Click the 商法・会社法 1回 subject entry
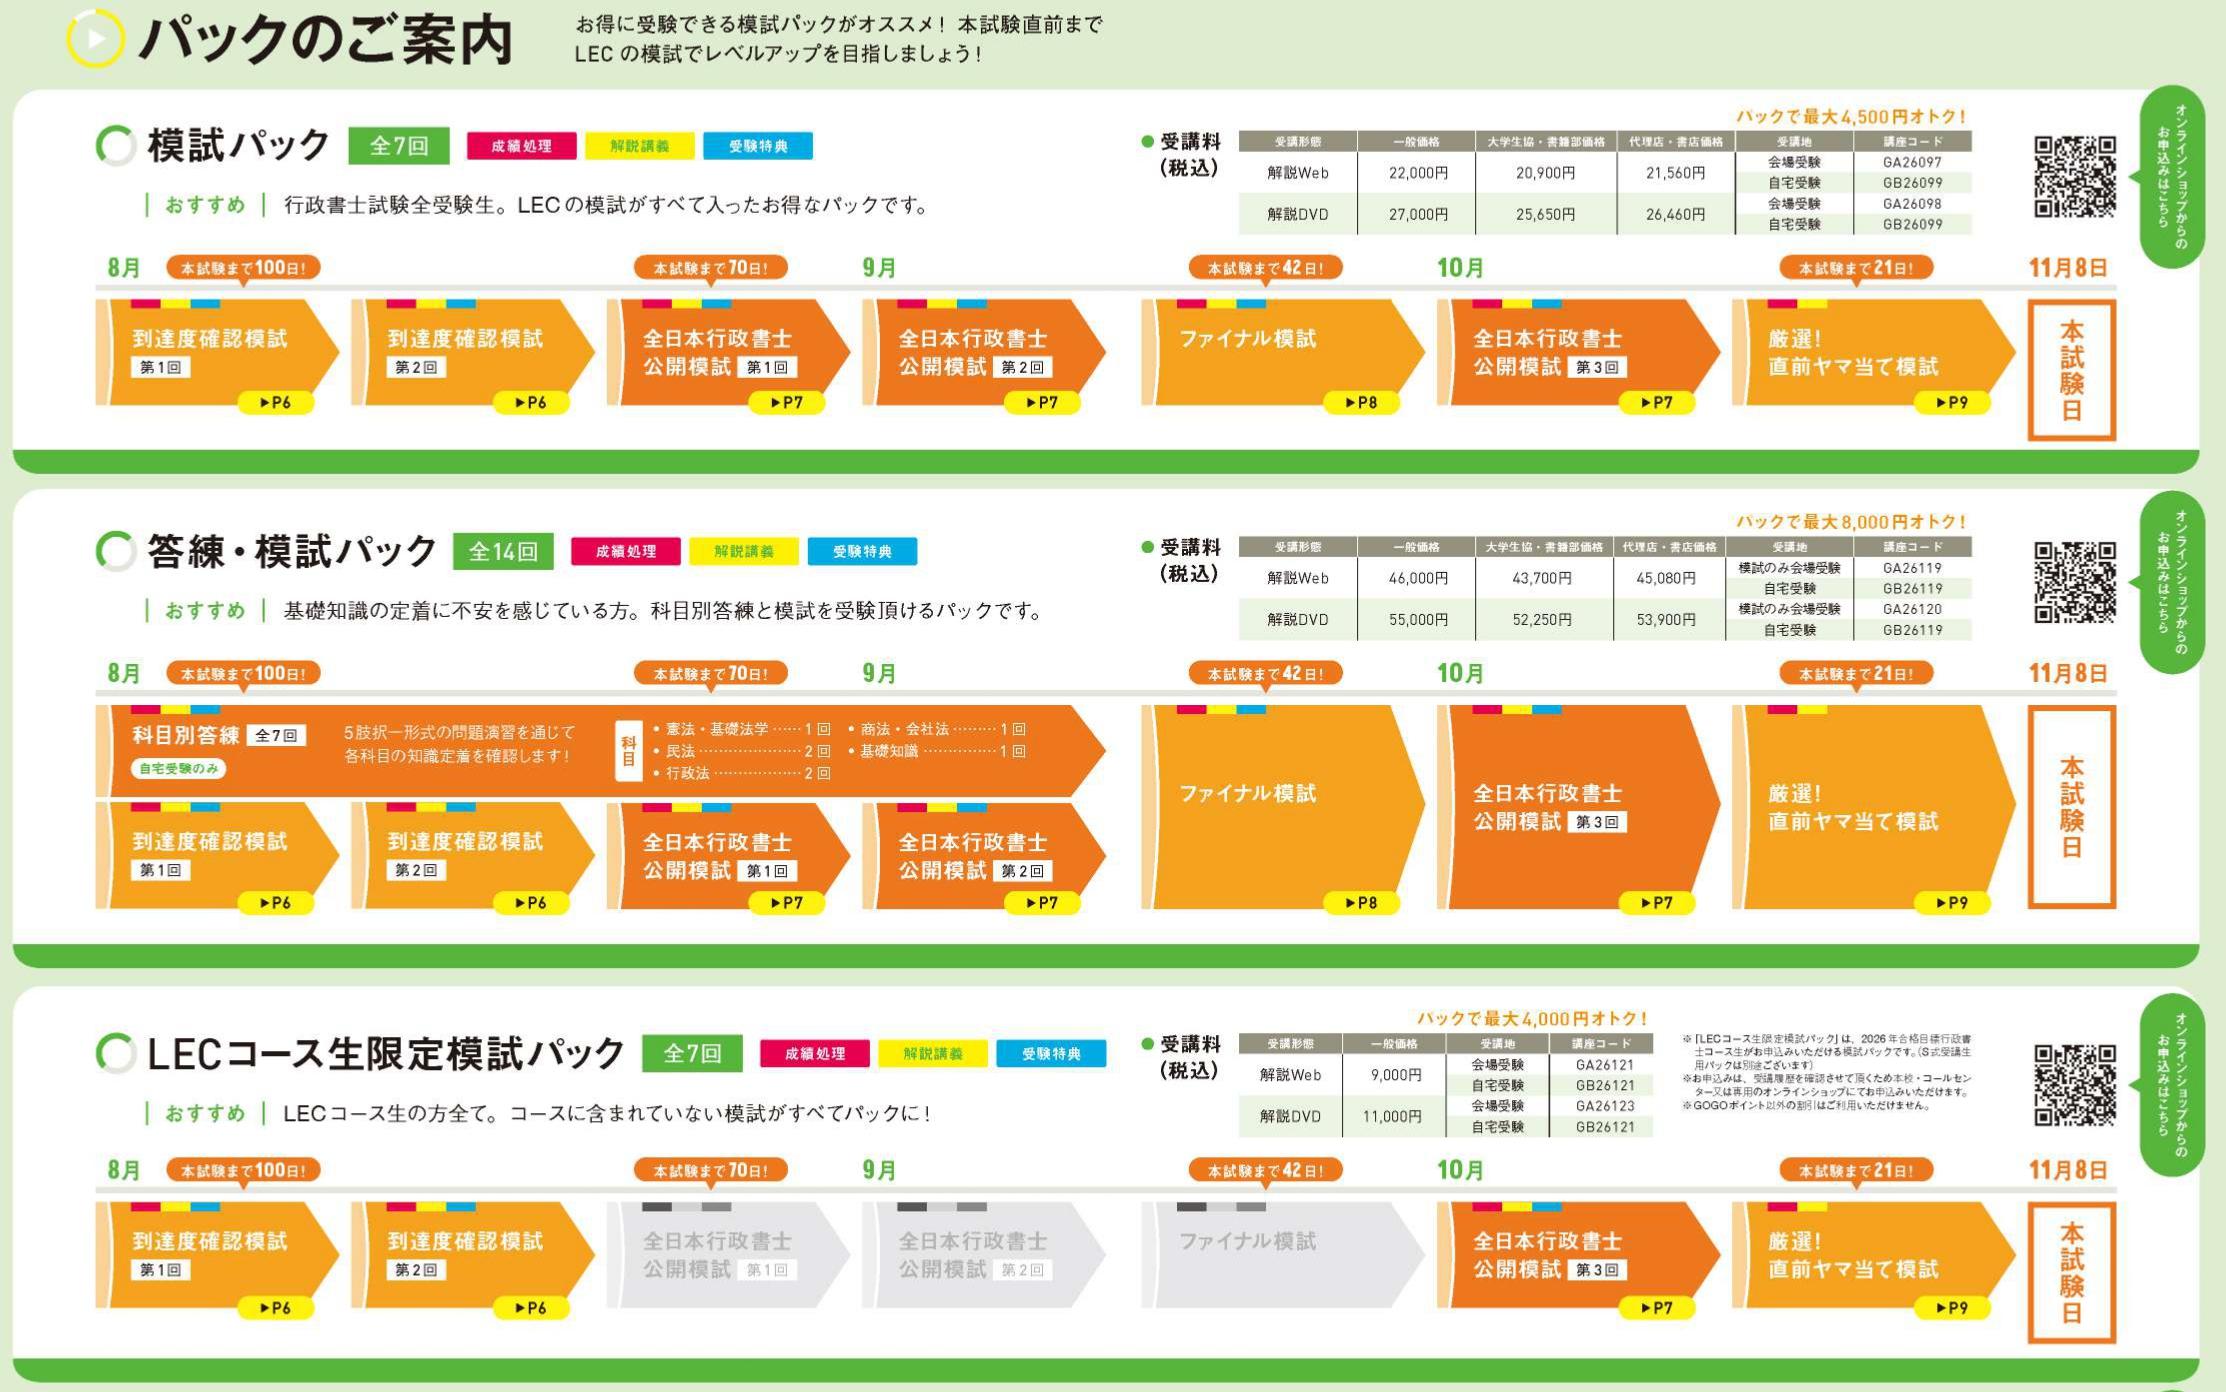This screenshot has height=1392, width=2226. tap(937, 730)
